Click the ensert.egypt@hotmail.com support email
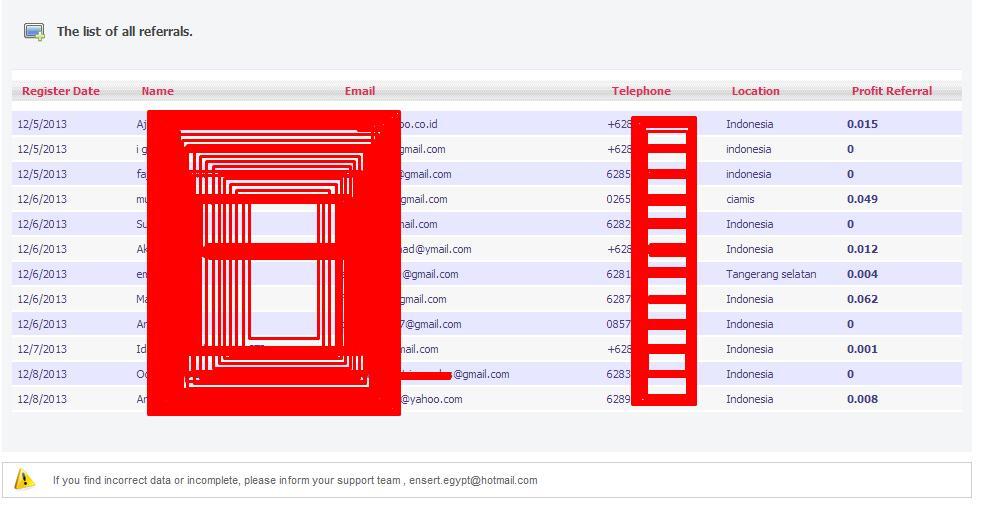991x506 pixels. click(x=473, y=480)
